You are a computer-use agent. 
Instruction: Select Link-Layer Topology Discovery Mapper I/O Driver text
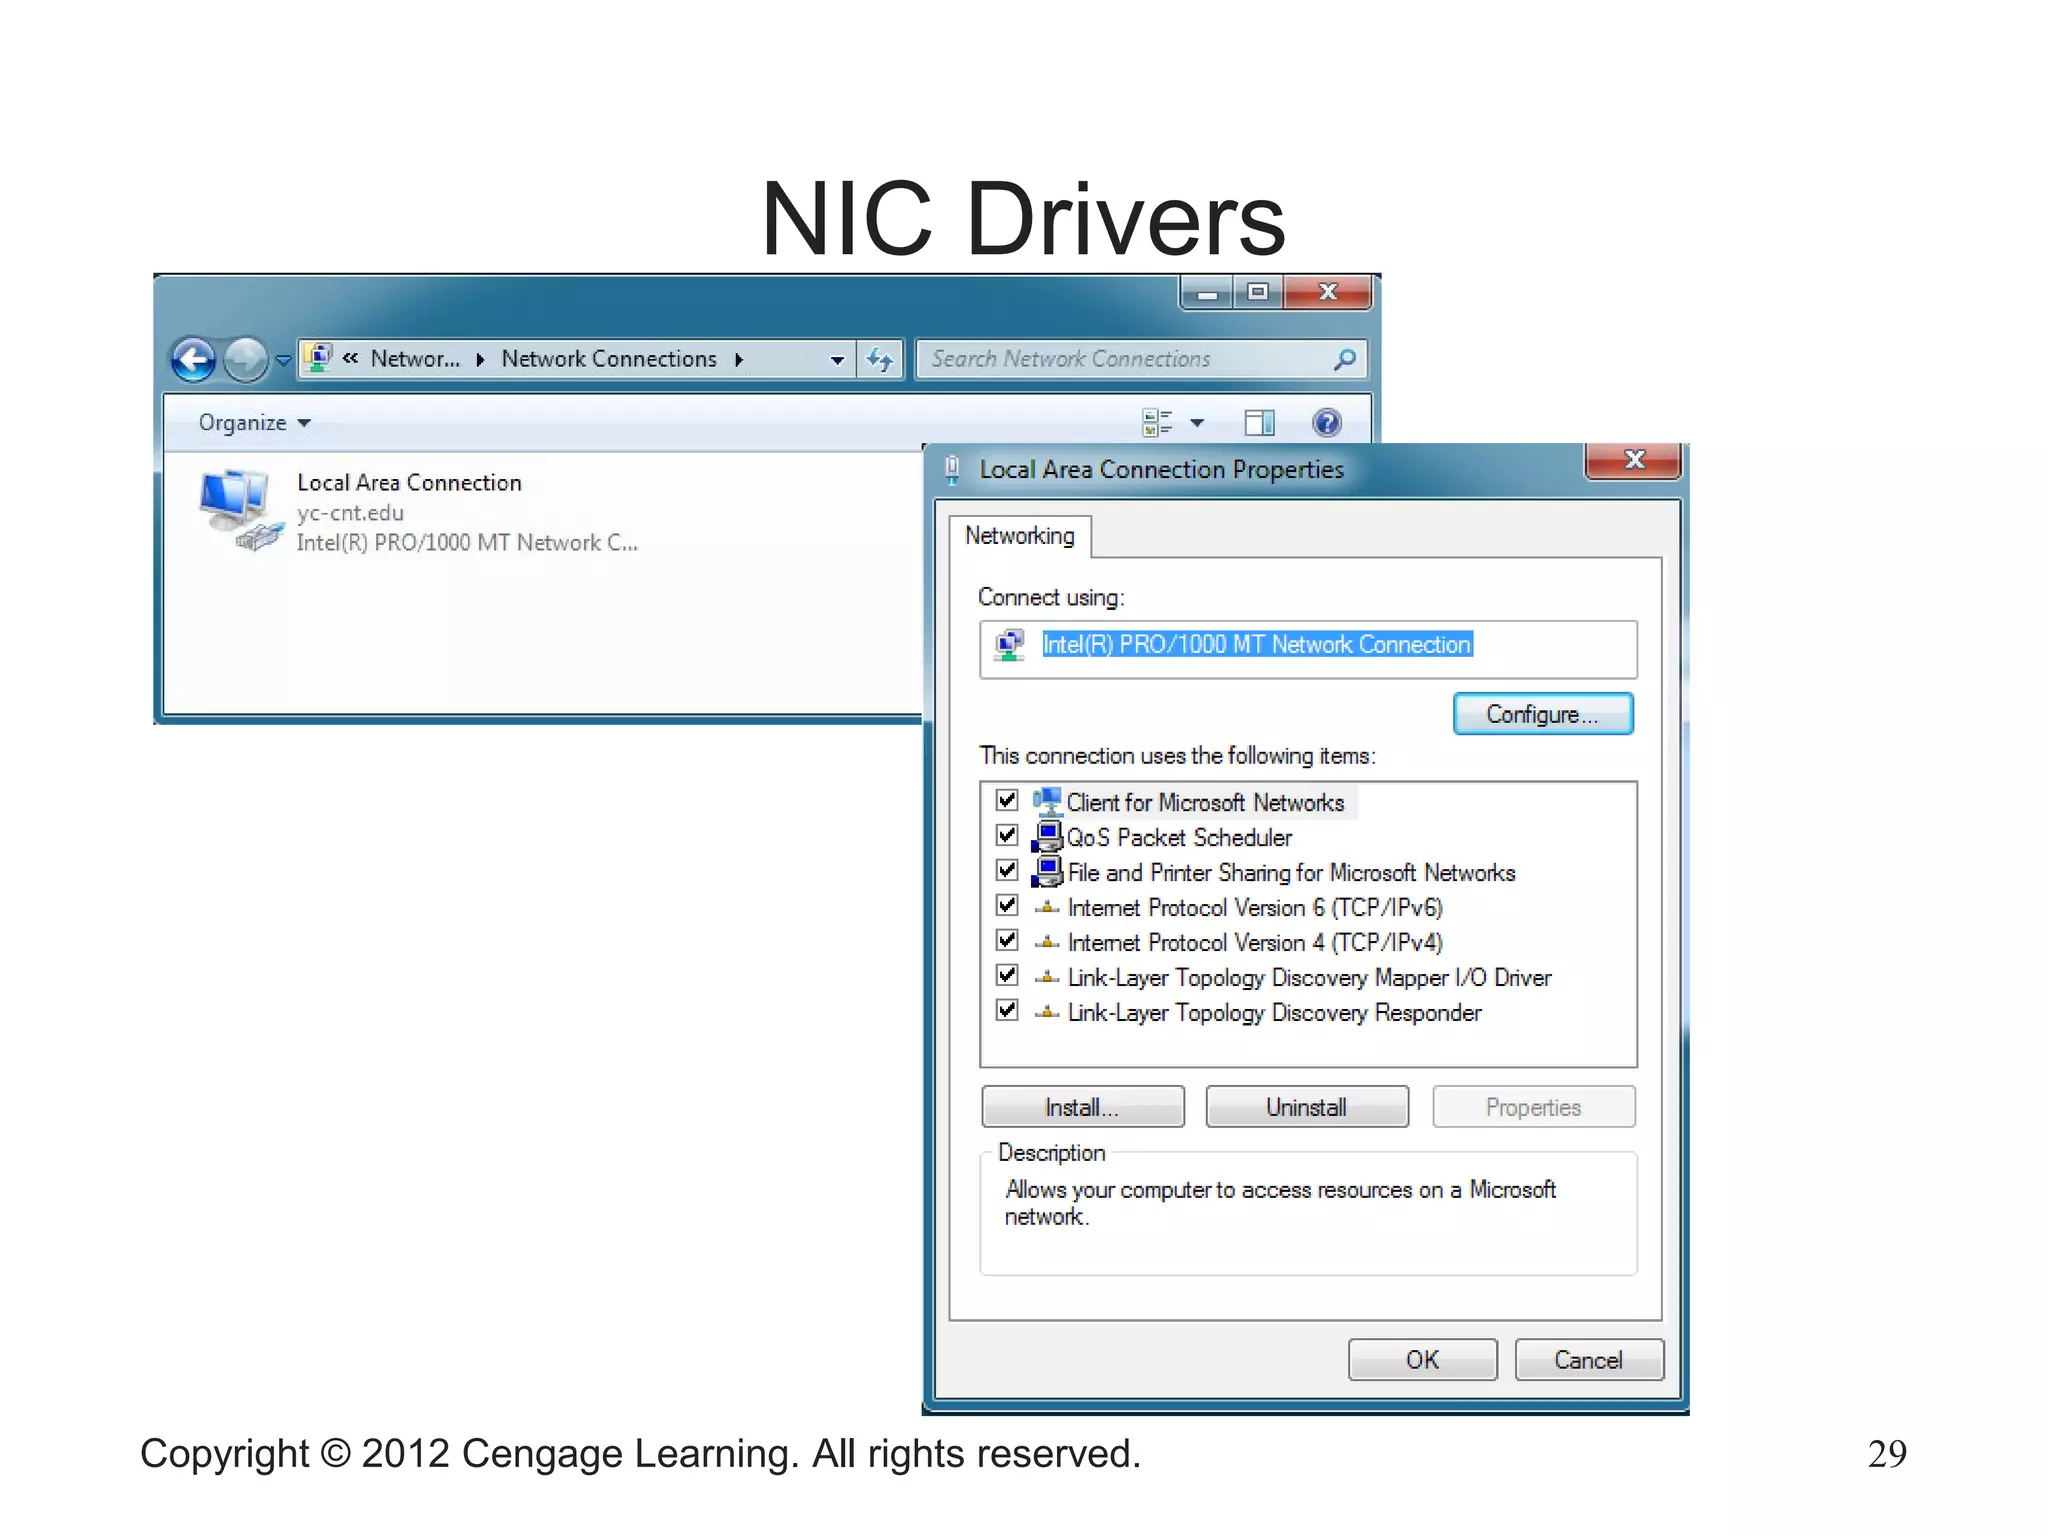1309,978
